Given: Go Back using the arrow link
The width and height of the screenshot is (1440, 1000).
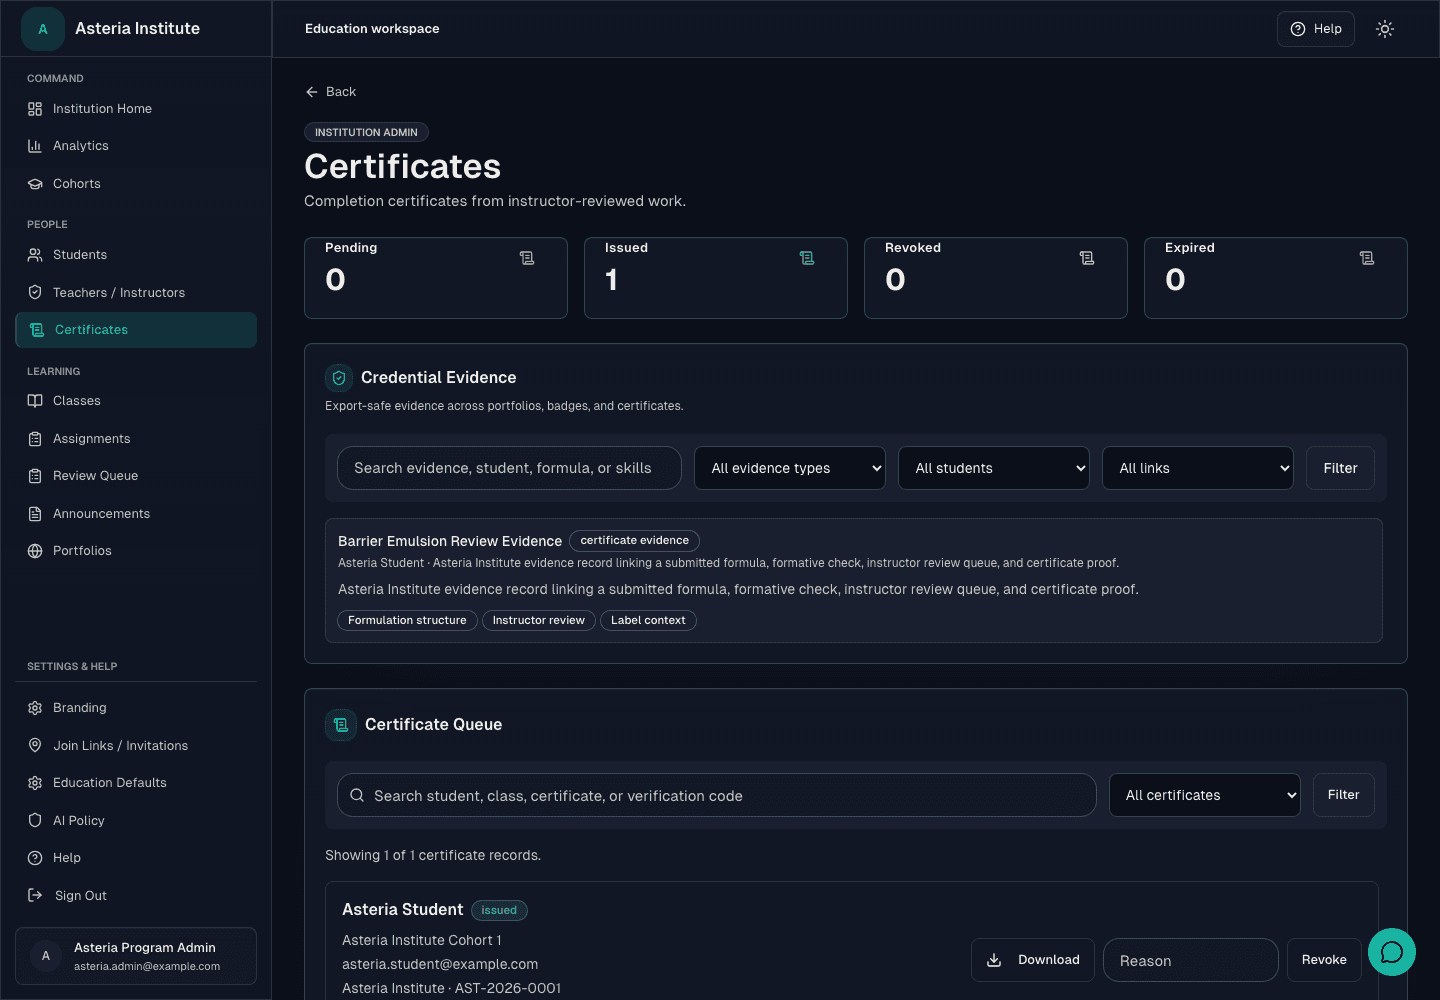Looking at the screenshot, I should [x=331, y=92].
